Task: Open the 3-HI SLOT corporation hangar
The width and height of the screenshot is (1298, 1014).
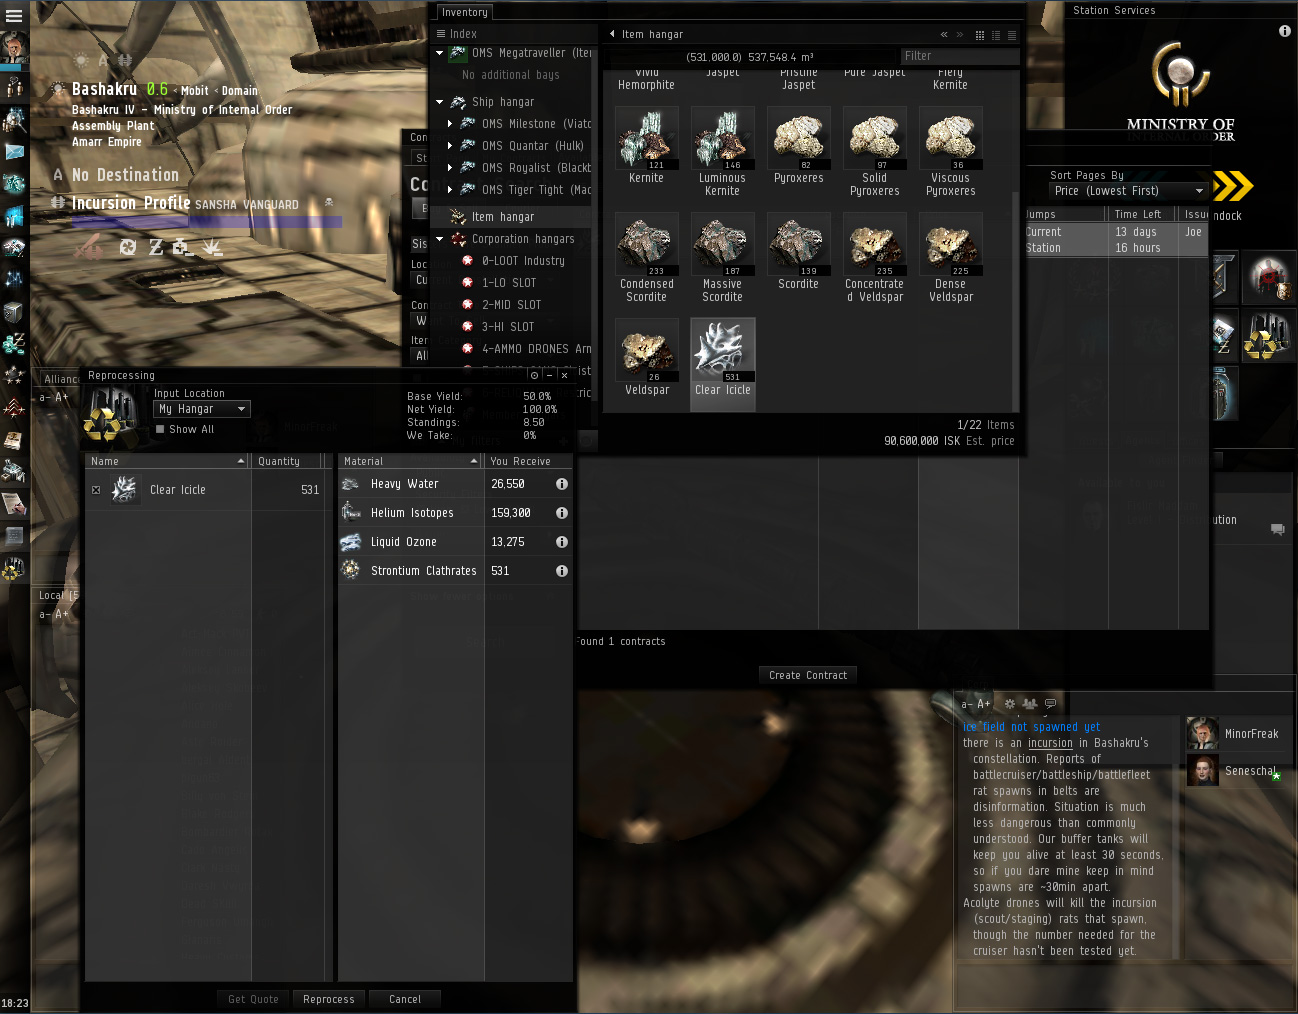Action: tap(508, 327)
